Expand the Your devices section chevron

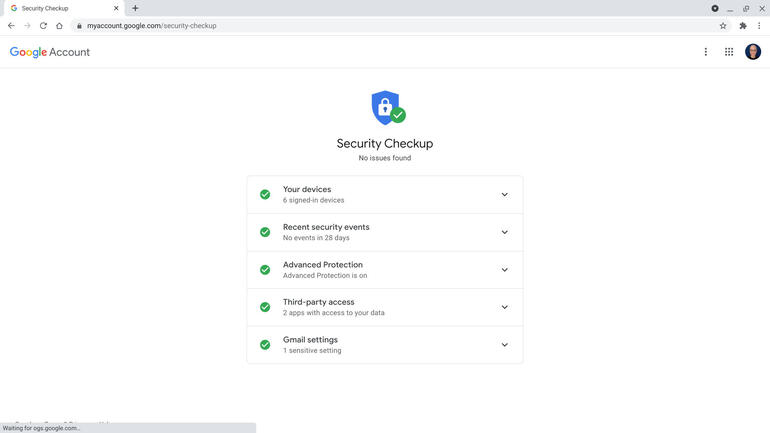(x=504, y=195)
